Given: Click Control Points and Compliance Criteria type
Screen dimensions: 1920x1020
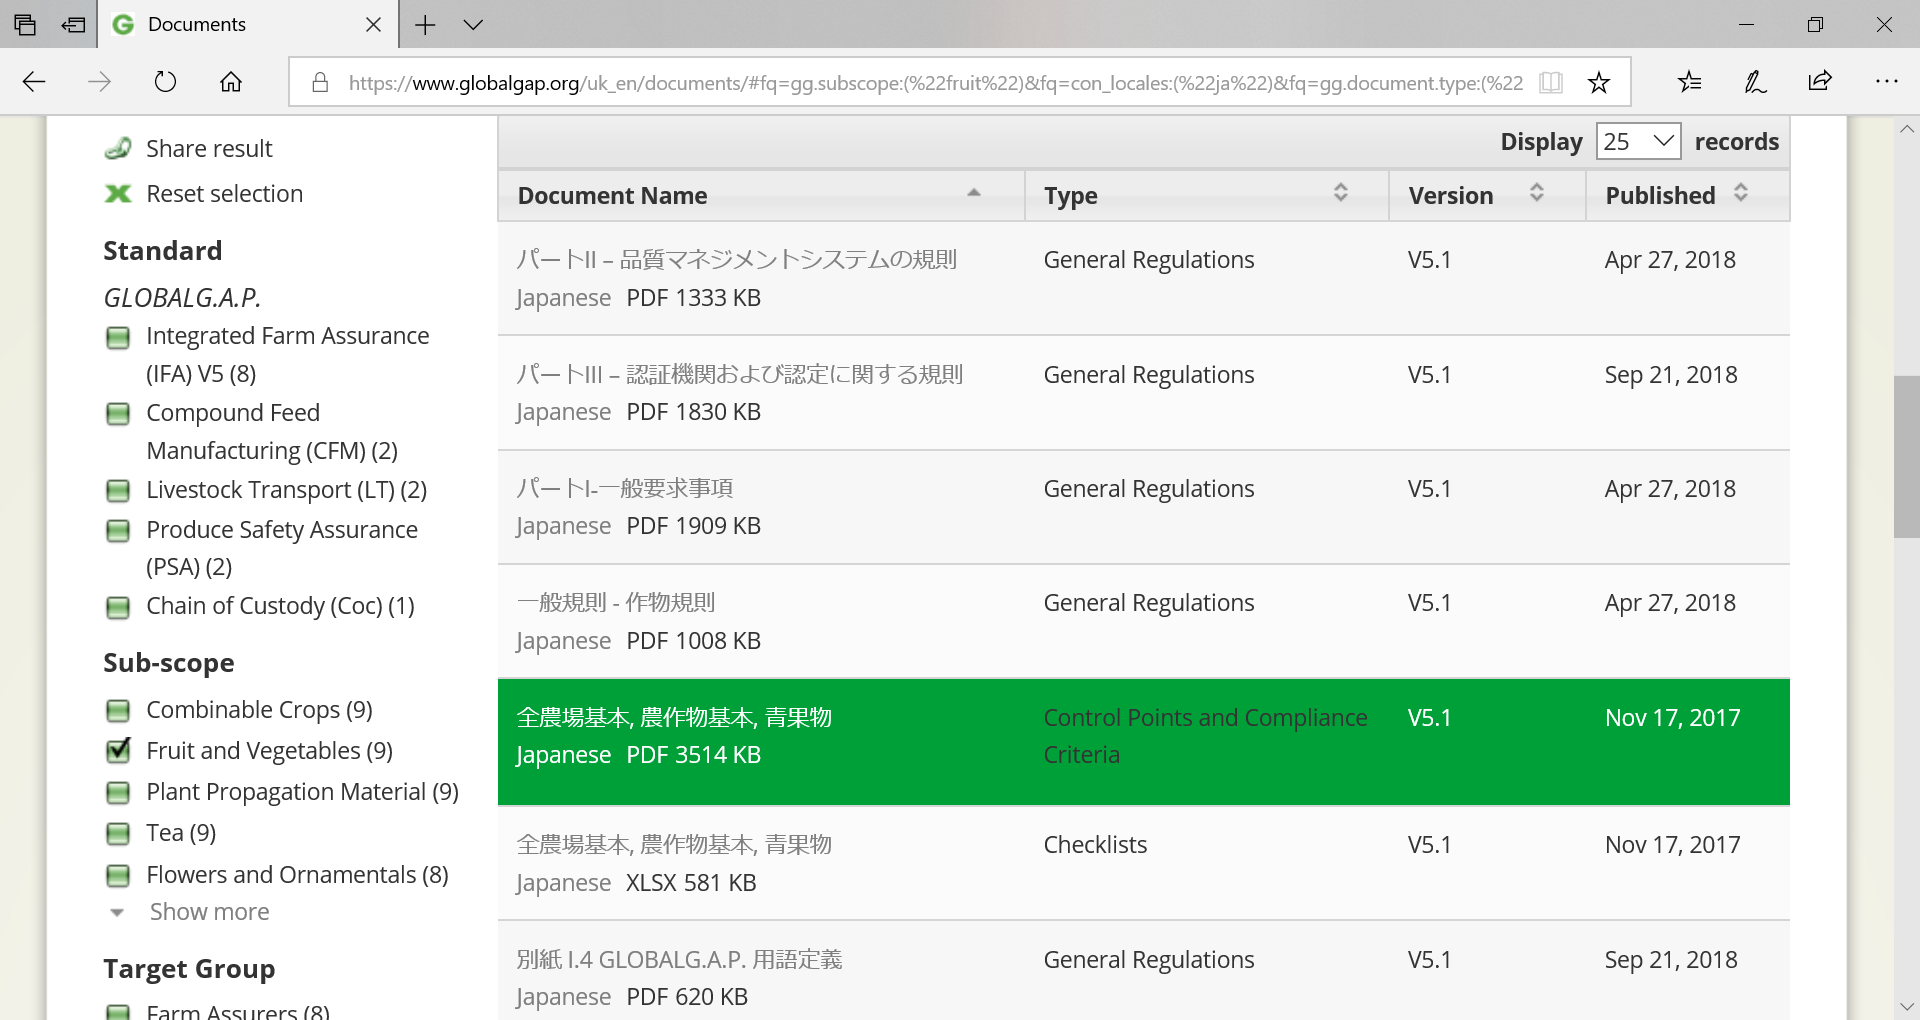Looking at the screenshot, I should click(1205, 736).
